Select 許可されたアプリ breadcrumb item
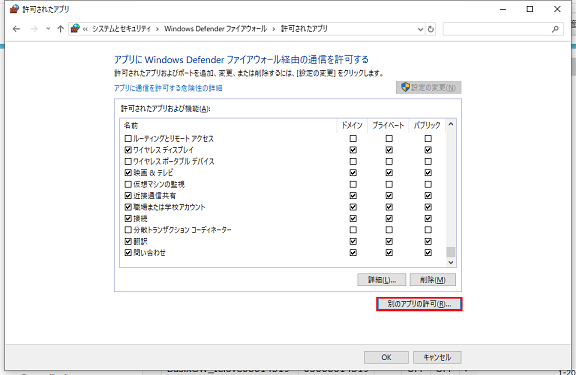576x375 pixels. [x=304, y=29]
